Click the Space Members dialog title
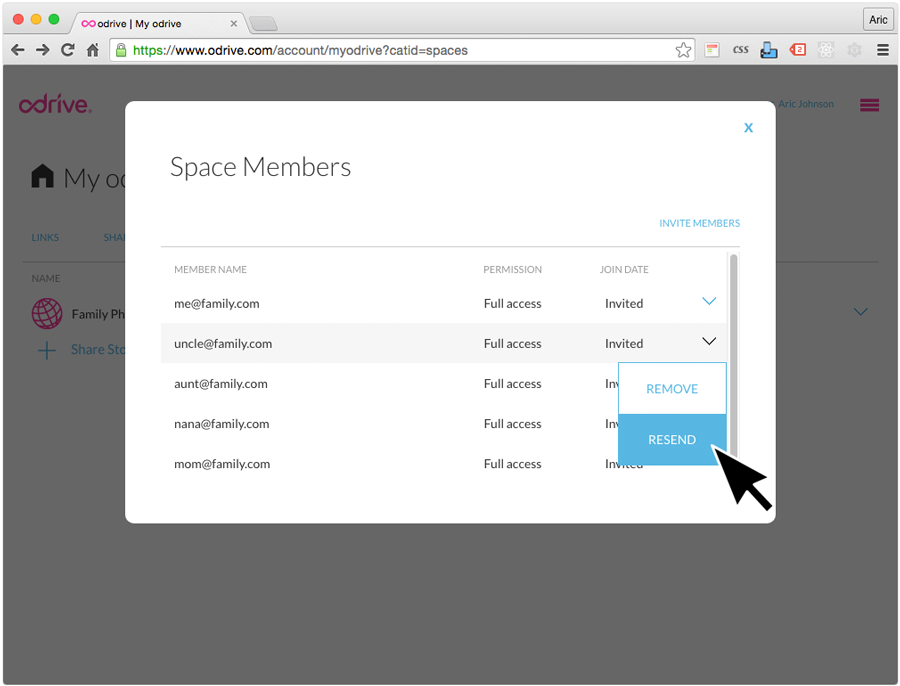Viewport: 900px width, 686px height. click(261, 167)
